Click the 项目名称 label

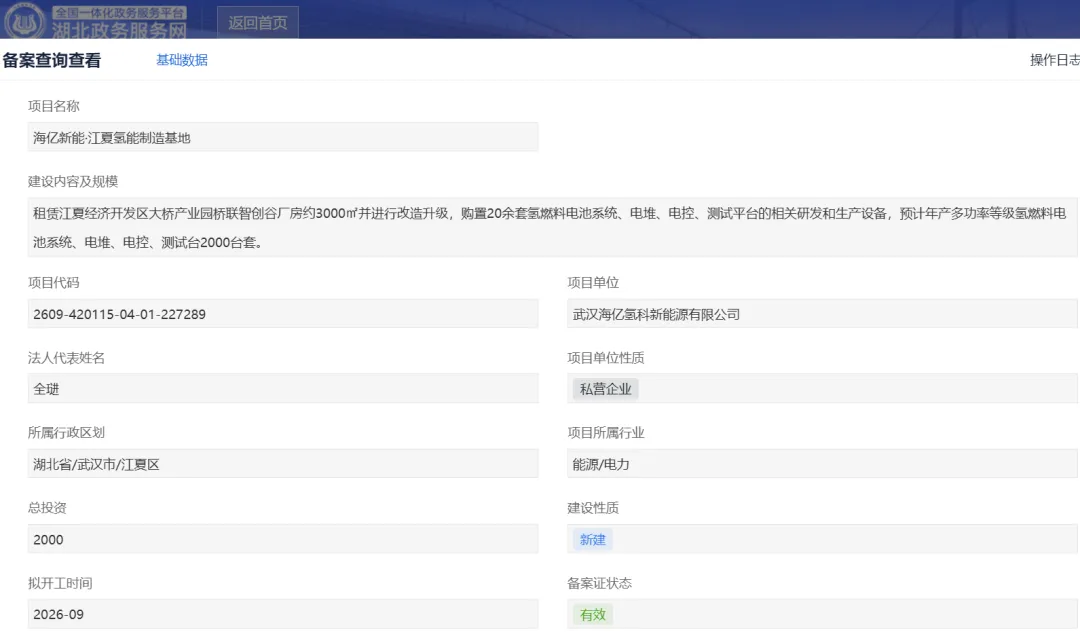tap(54, 106)
